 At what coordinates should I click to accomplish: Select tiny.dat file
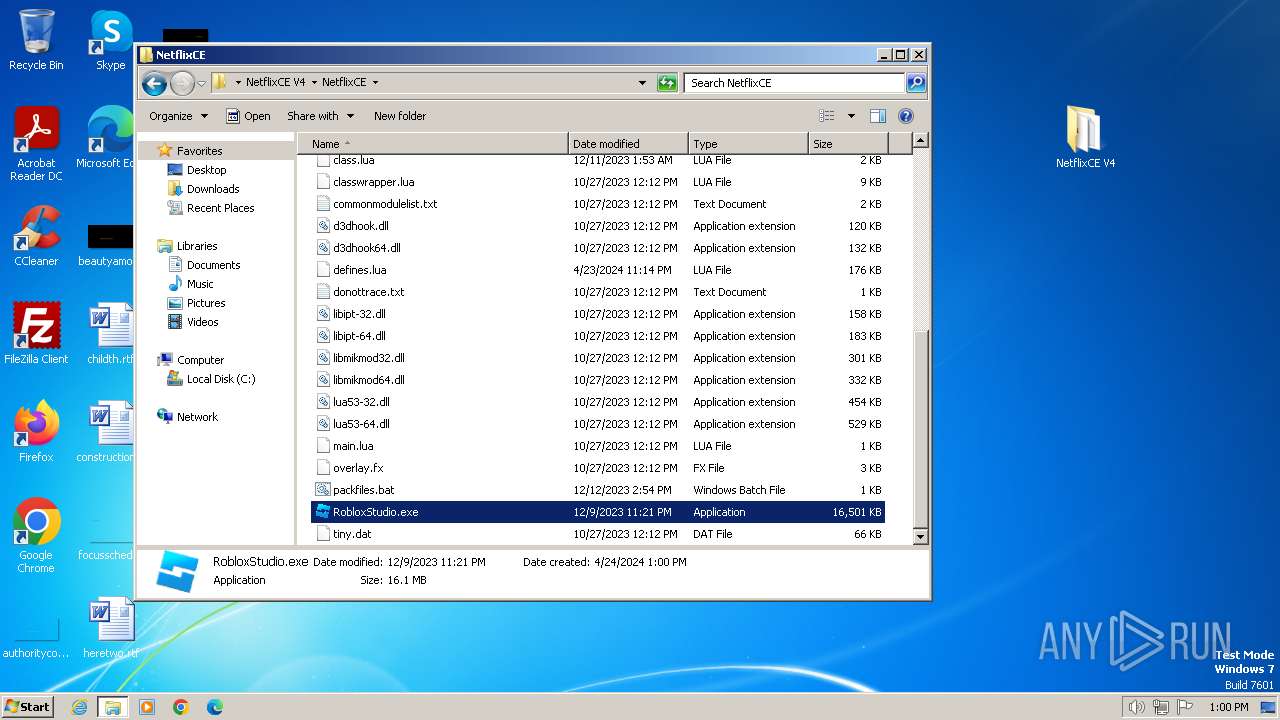coord(352,534)
